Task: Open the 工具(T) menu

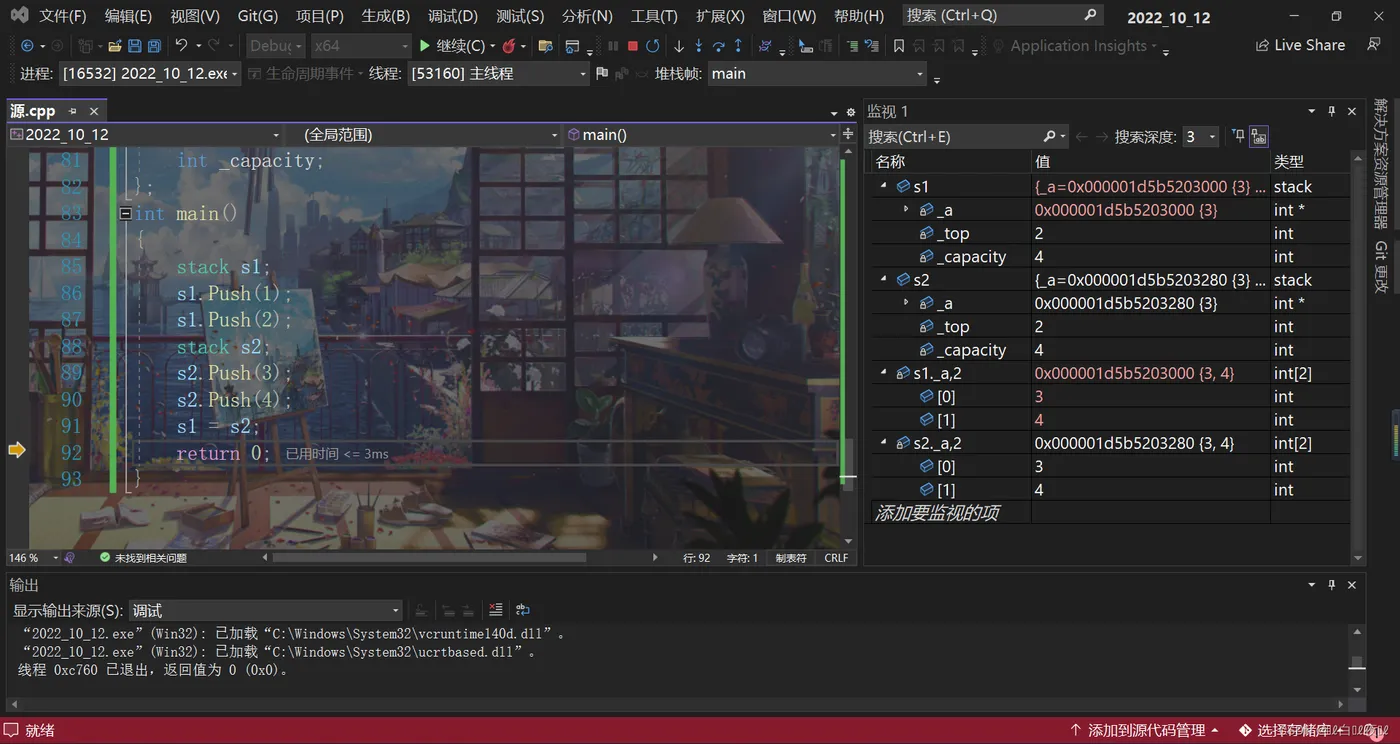Action: (x=654, y=16)
